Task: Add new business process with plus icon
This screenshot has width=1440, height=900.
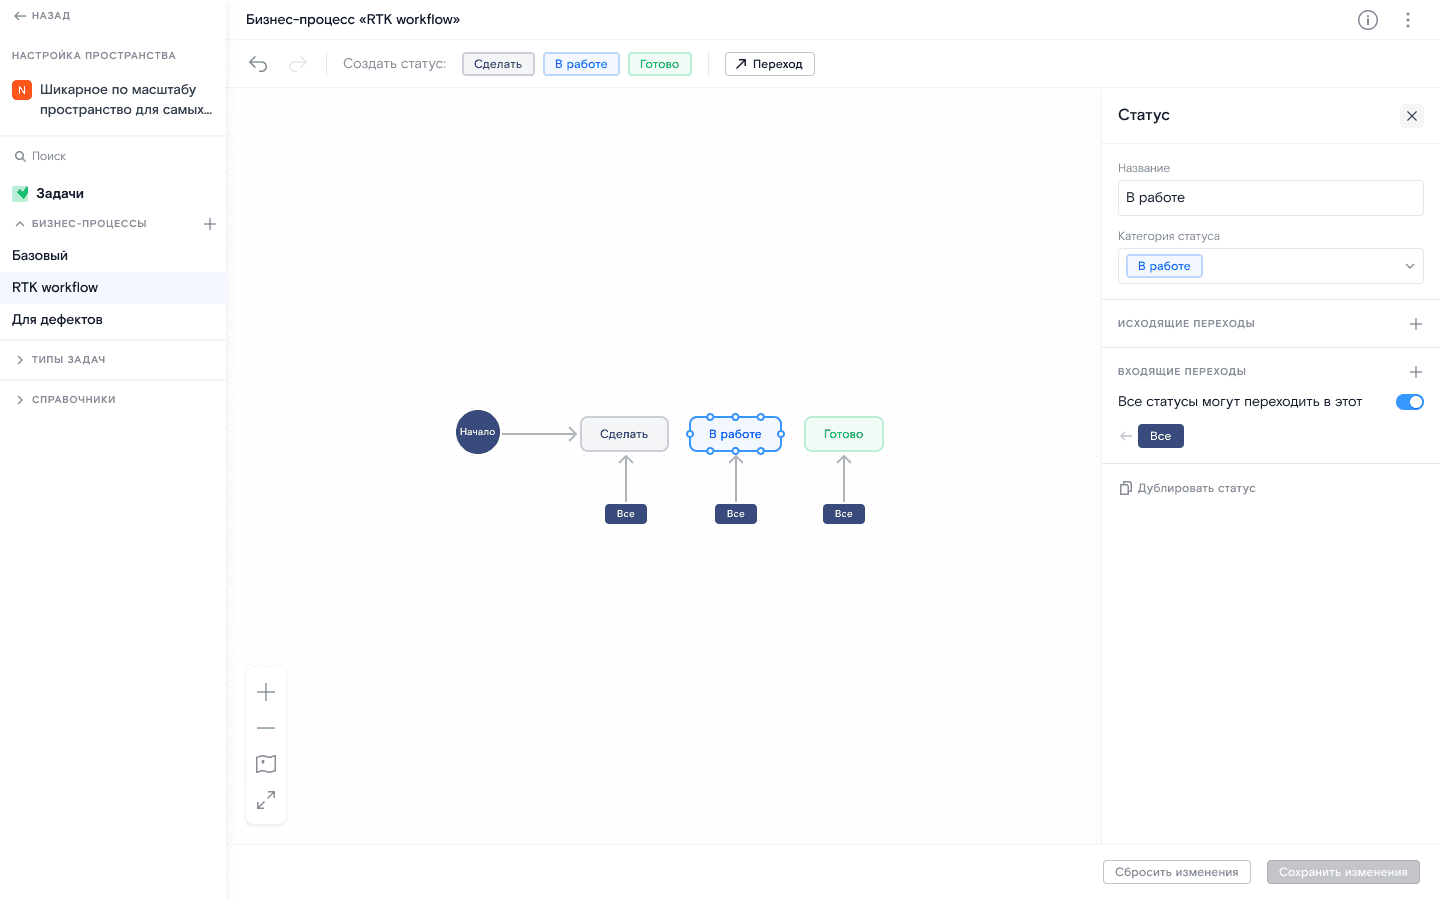Action: tap(210, 224)
